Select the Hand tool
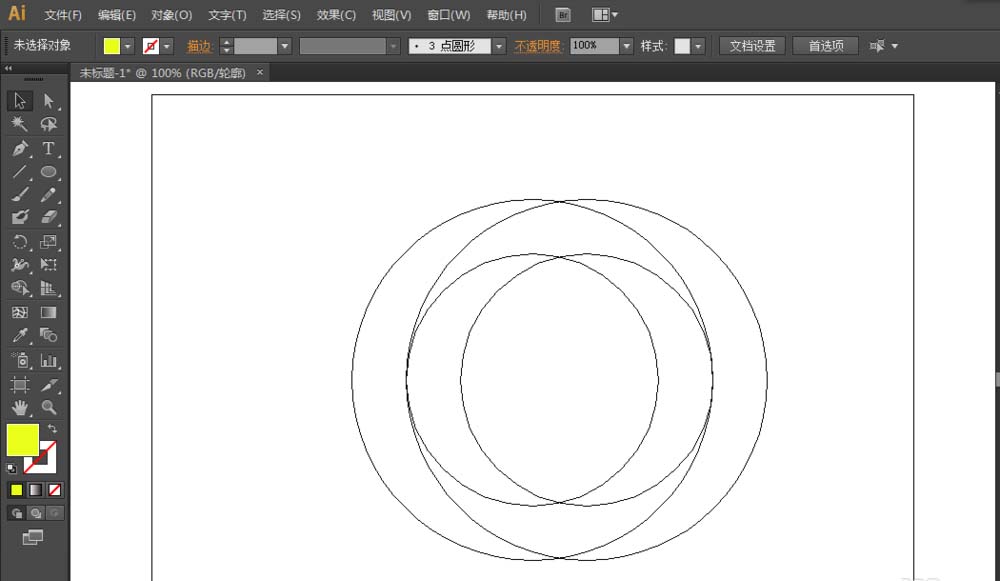The height and width of the screenshot is (581, 1000). tap(20, 407)
